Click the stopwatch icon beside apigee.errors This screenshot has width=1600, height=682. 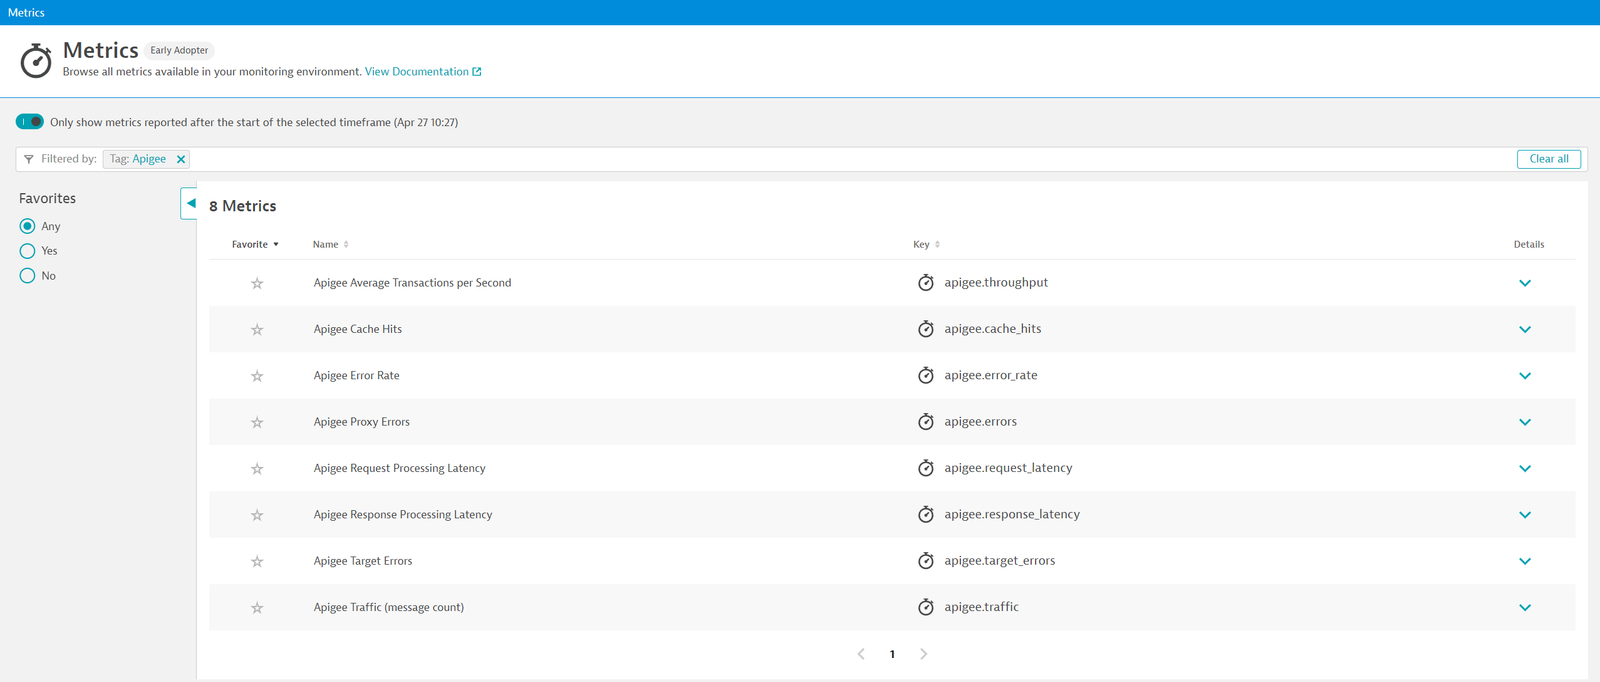[x=926, y=421]
